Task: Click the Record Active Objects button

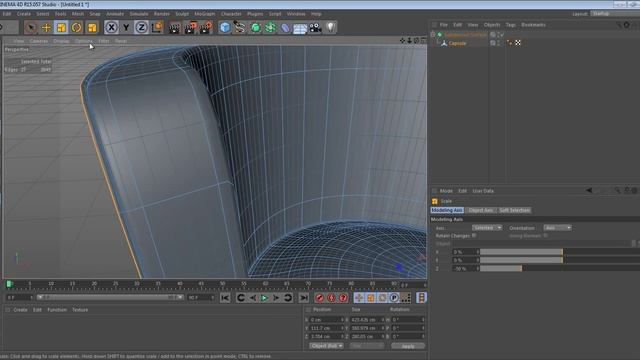Action: pos(320,298)
